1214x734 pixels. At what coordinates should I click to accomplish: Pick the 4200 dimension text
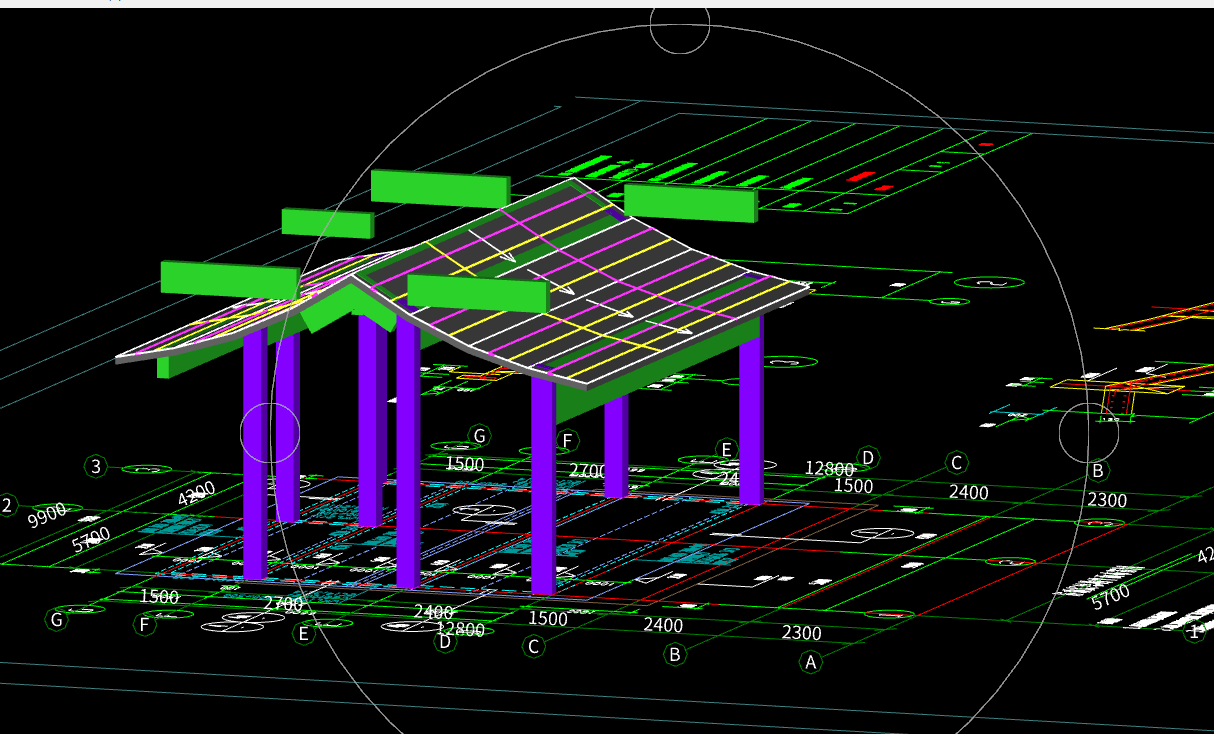tap(197, 494)
